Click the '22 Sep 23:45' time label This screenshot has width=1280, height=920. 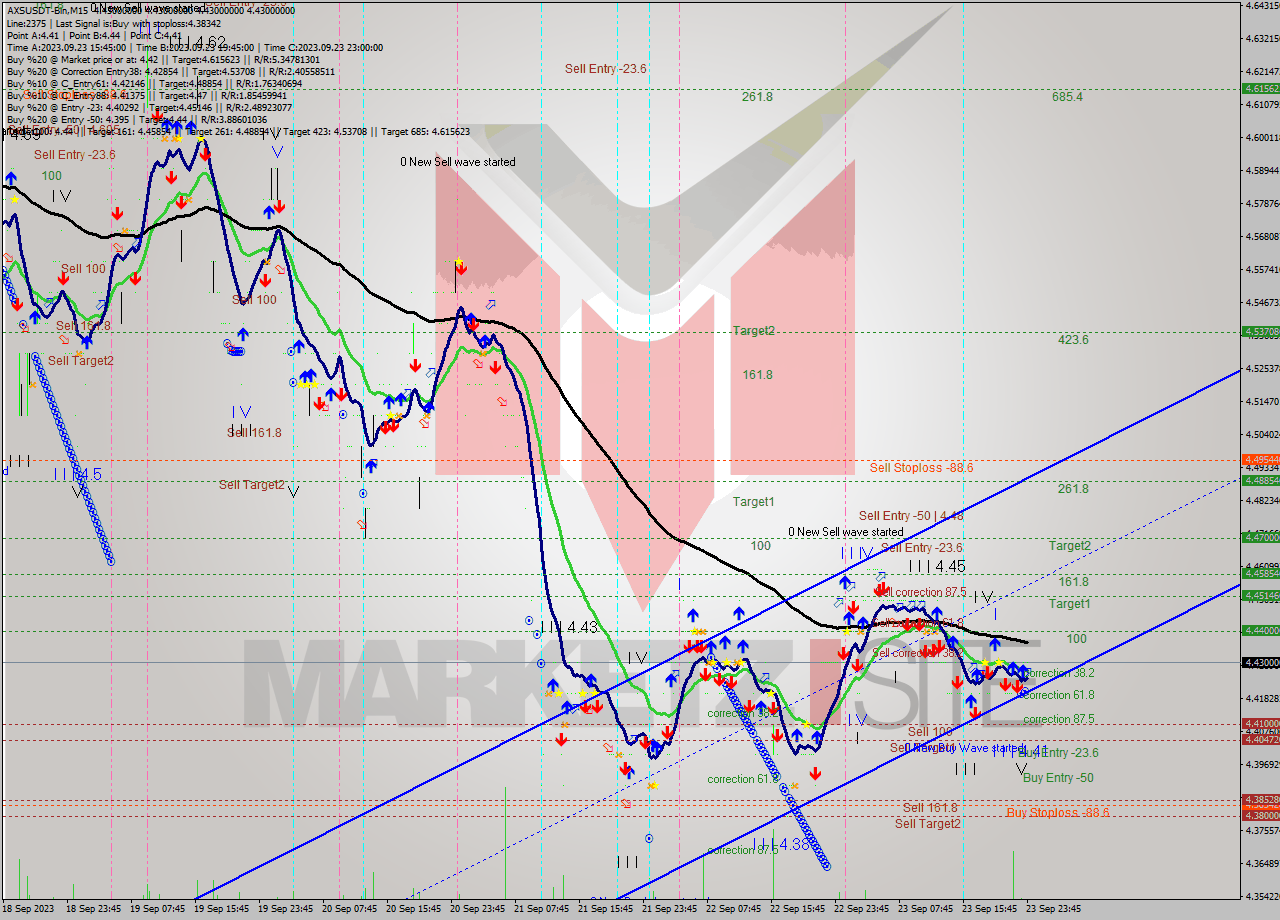[x=862, y=909]
